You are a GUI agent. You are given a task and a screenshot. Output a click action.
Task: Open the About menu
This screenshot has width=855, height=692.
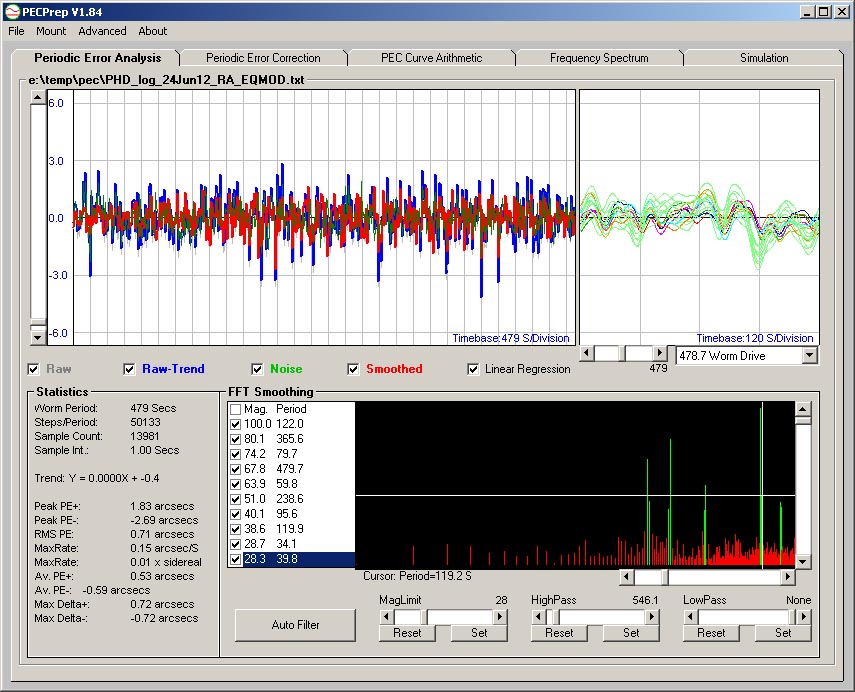153,31
